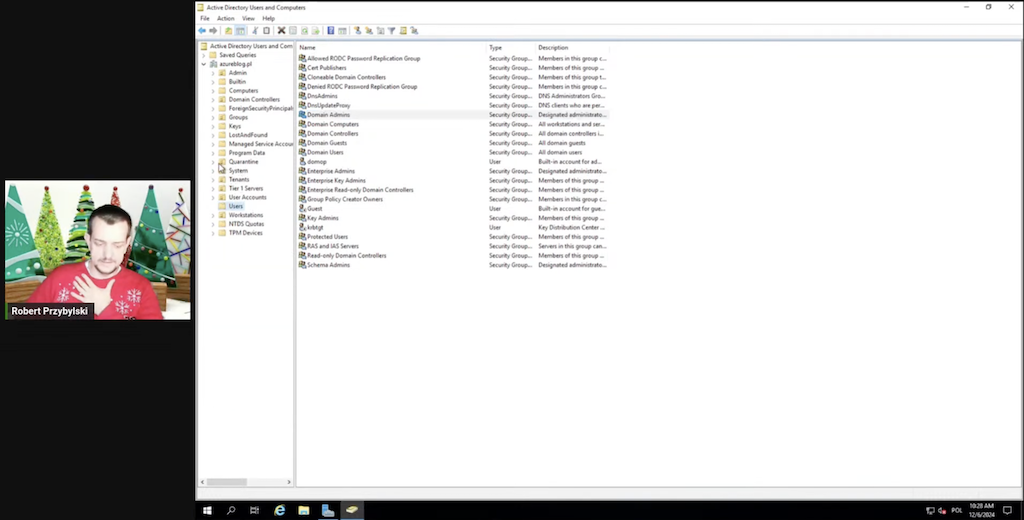Viewport: 1024px width, 520px height.
Task: Expand the Tier 1 Servers node
Action: pos(213,188)
